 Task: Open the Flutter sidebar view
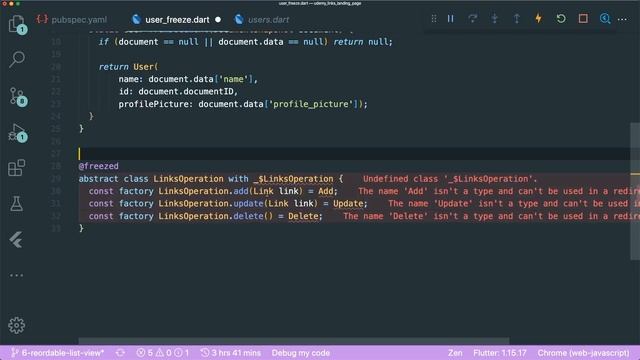(x=16, y=240)
